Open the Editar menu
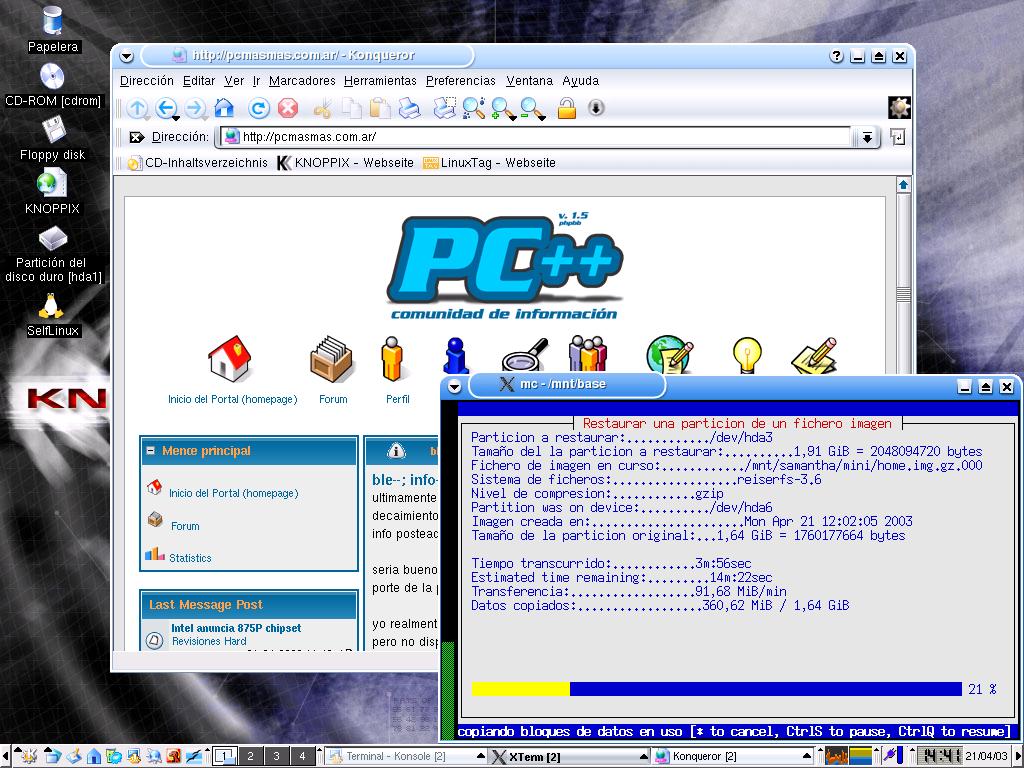The image size is (1024, 768). pyautogui.click(x=199, y=81)
